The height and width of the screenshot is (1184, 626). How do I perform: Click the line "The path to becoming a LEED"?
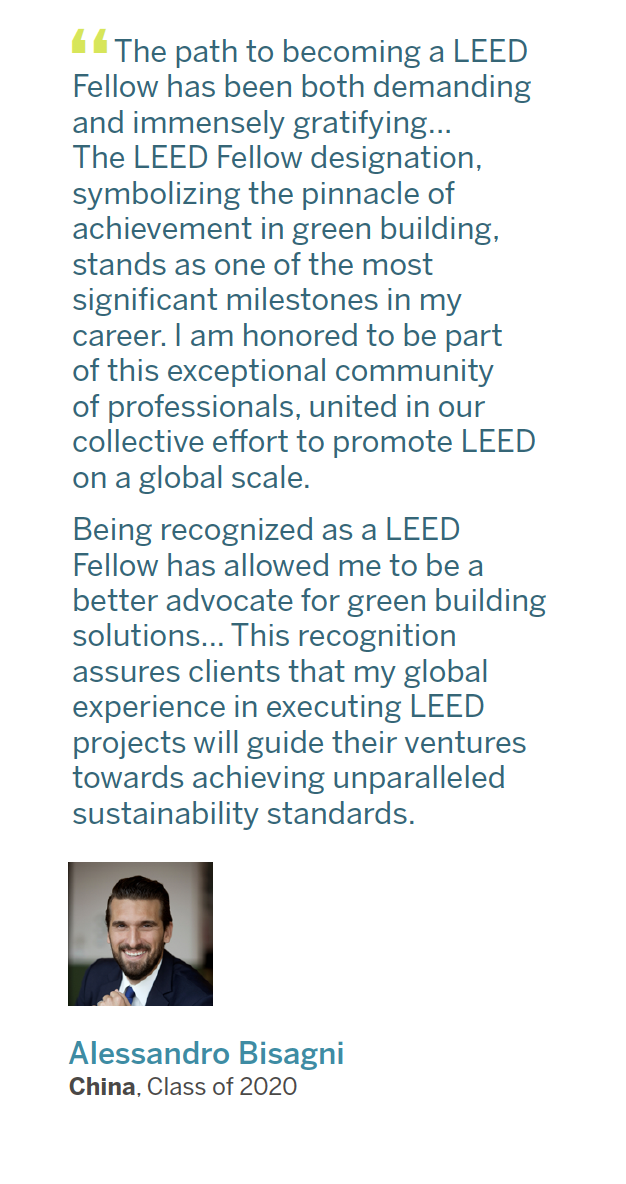tap(320, 52)
